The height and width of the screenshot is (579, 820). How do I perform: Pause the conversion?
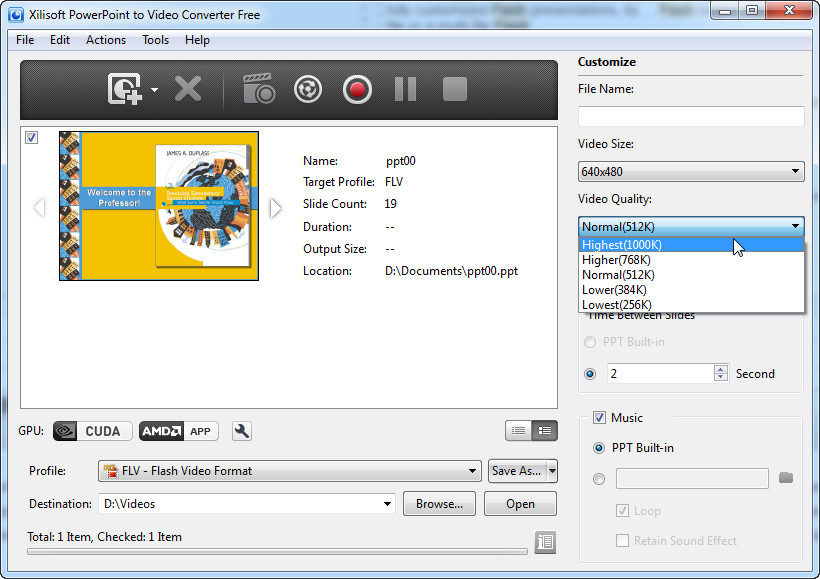click(405, 89)
